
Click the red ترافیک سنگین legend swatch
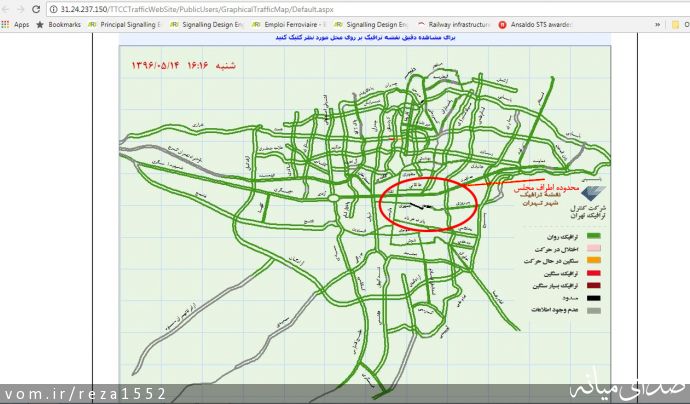pos(594,273)
